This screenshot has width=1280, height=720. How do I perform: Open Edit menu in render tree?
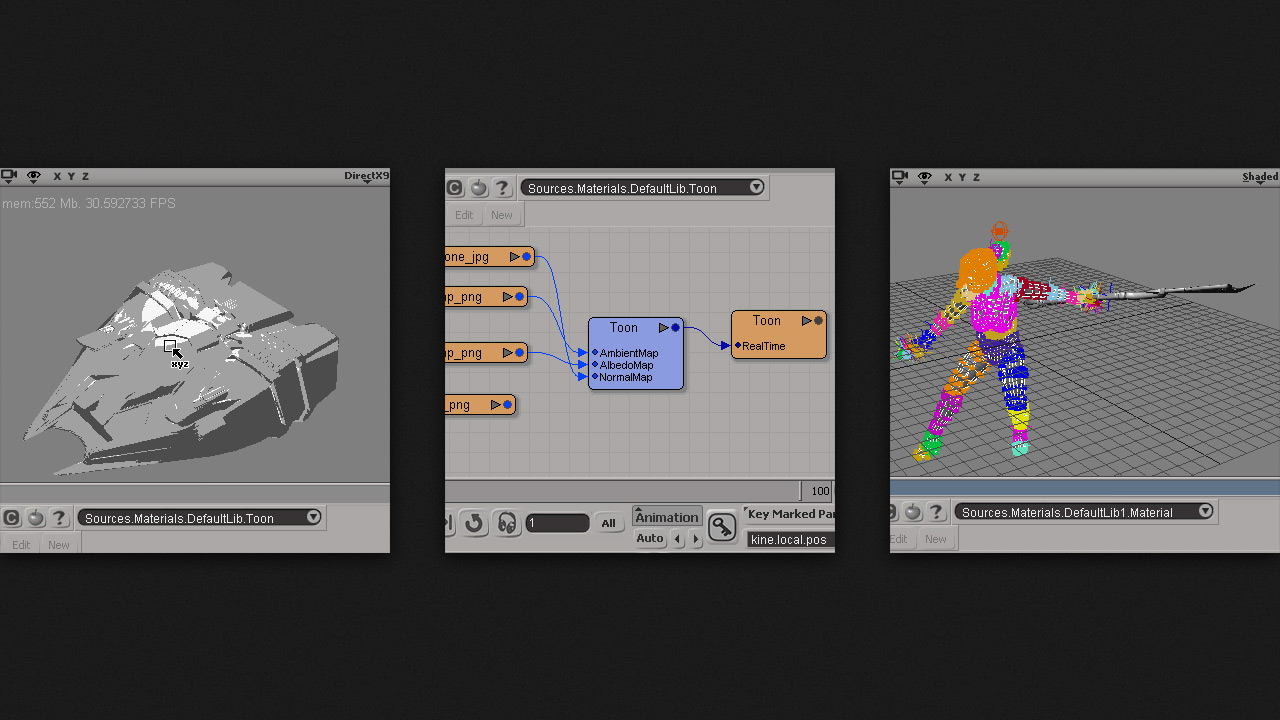(464, 215)
